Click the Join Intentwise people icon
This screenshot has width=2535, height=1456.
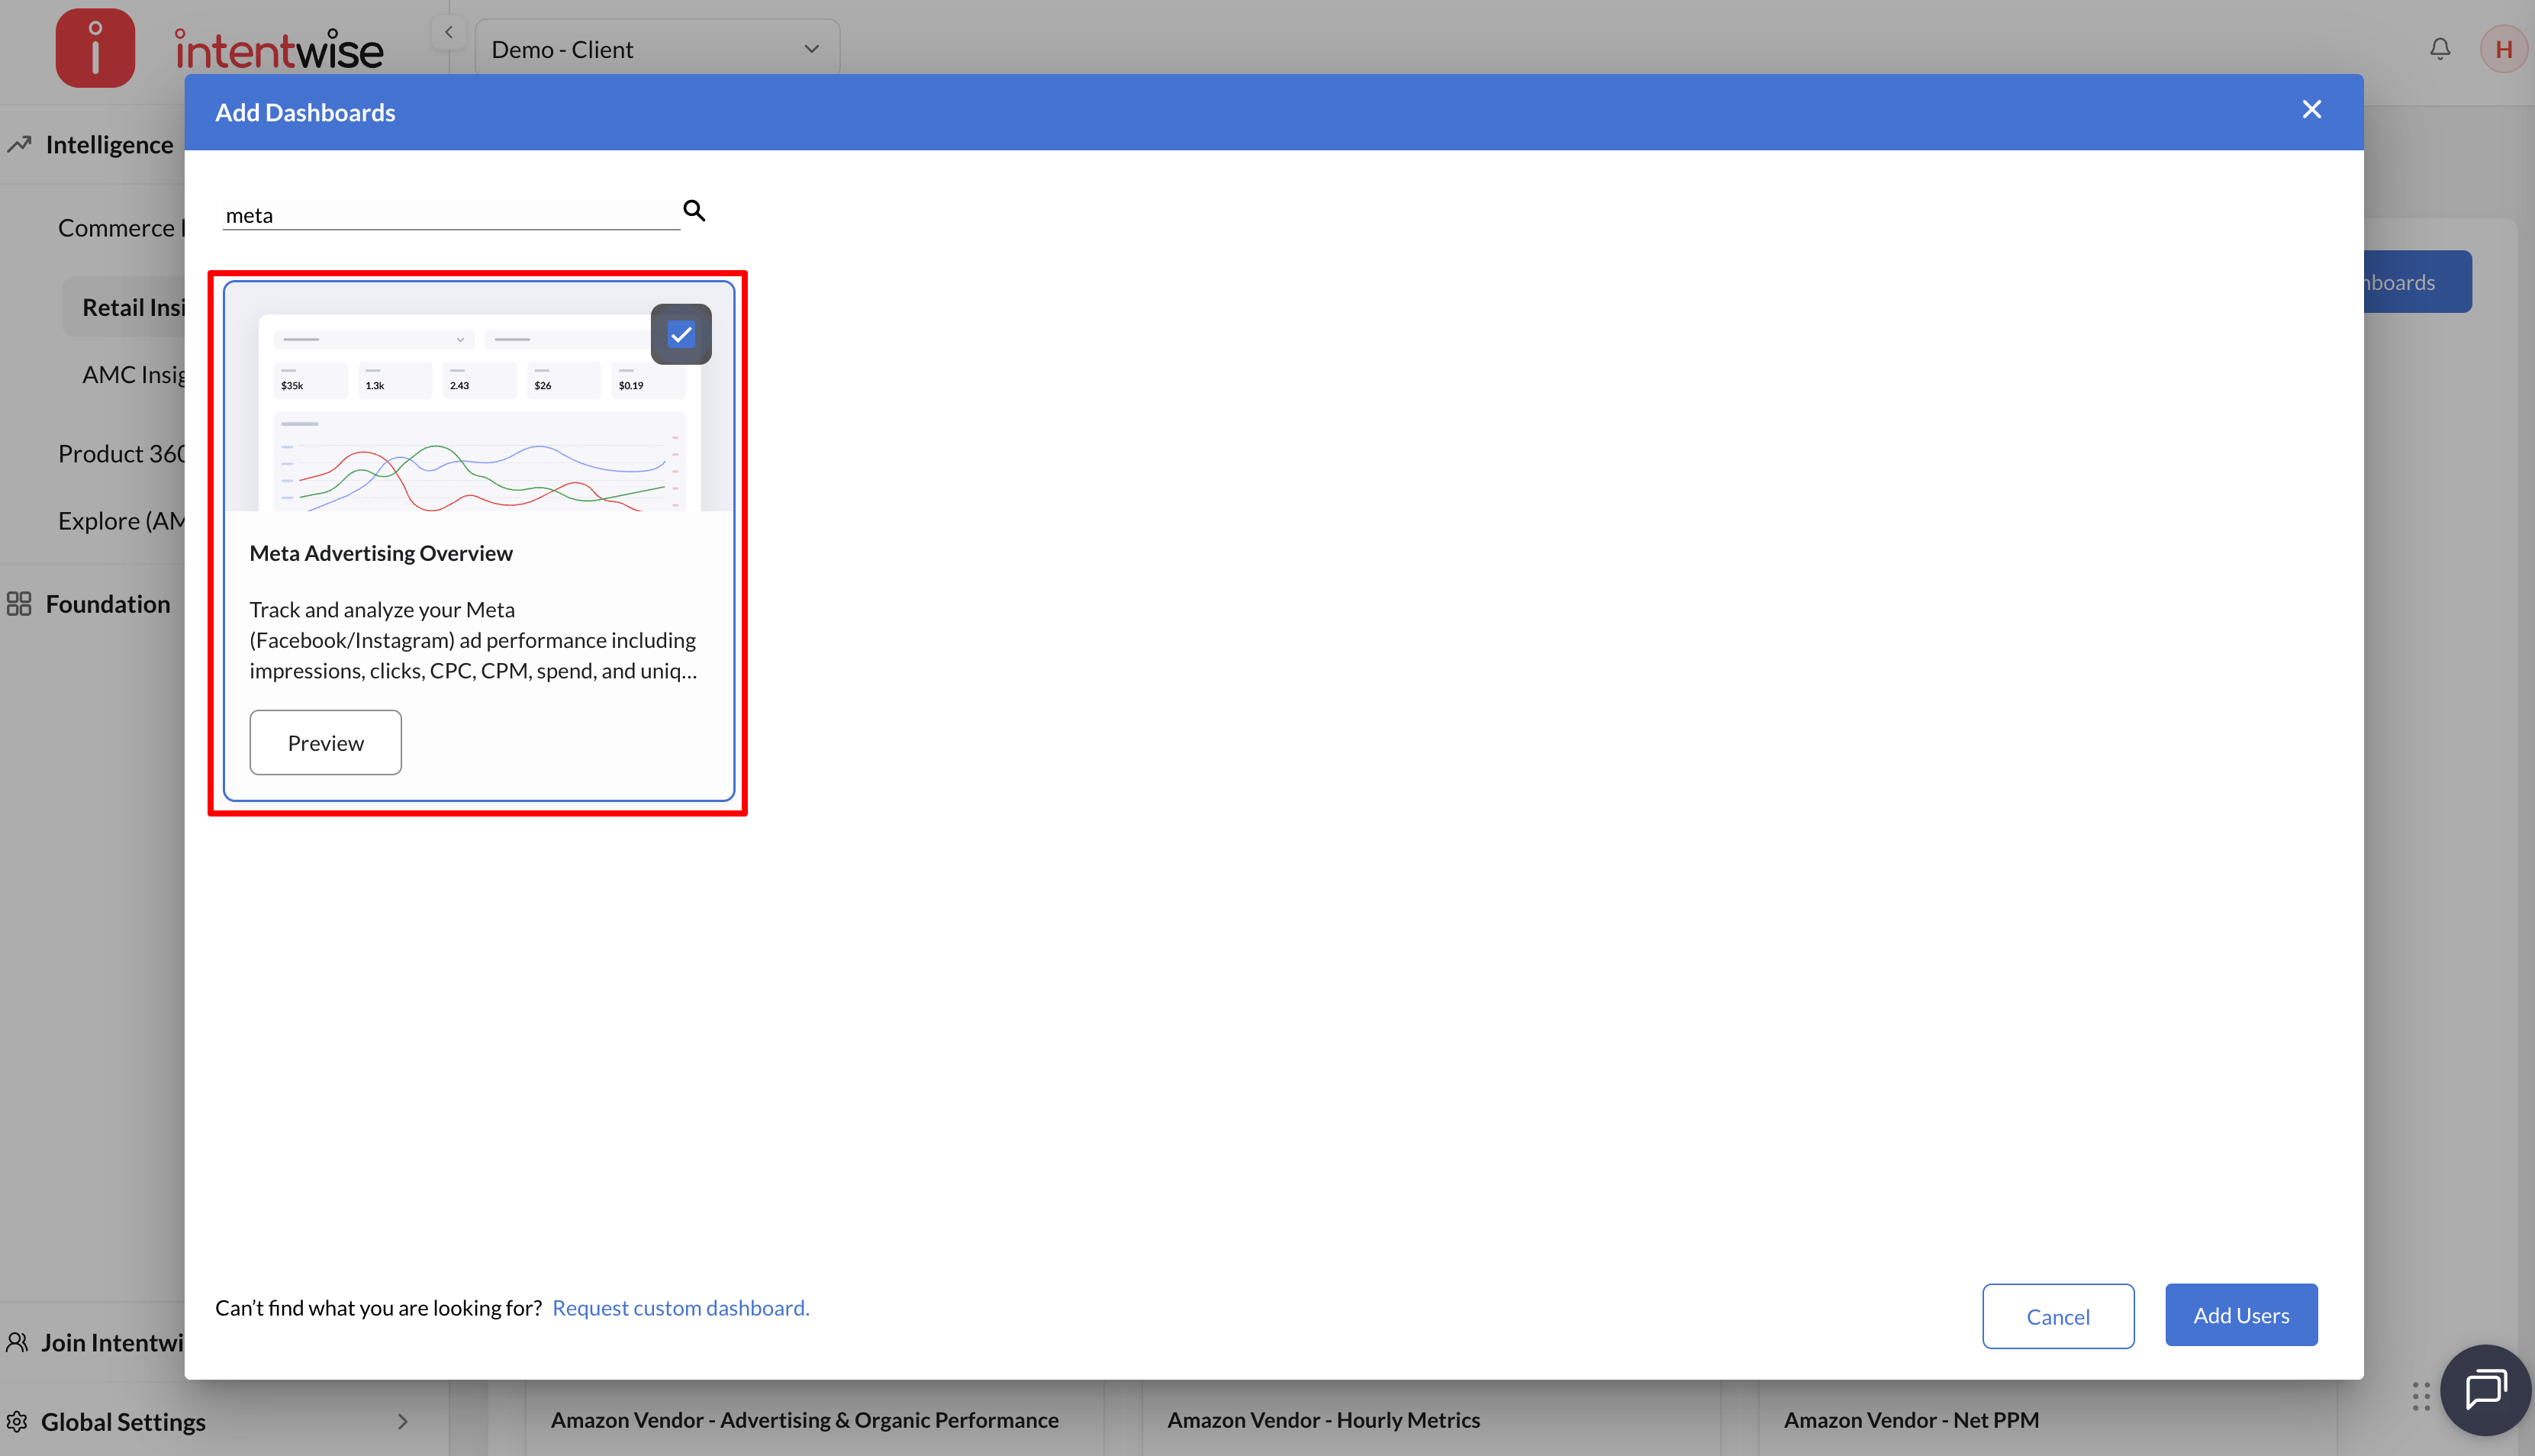coord(17,1342)
